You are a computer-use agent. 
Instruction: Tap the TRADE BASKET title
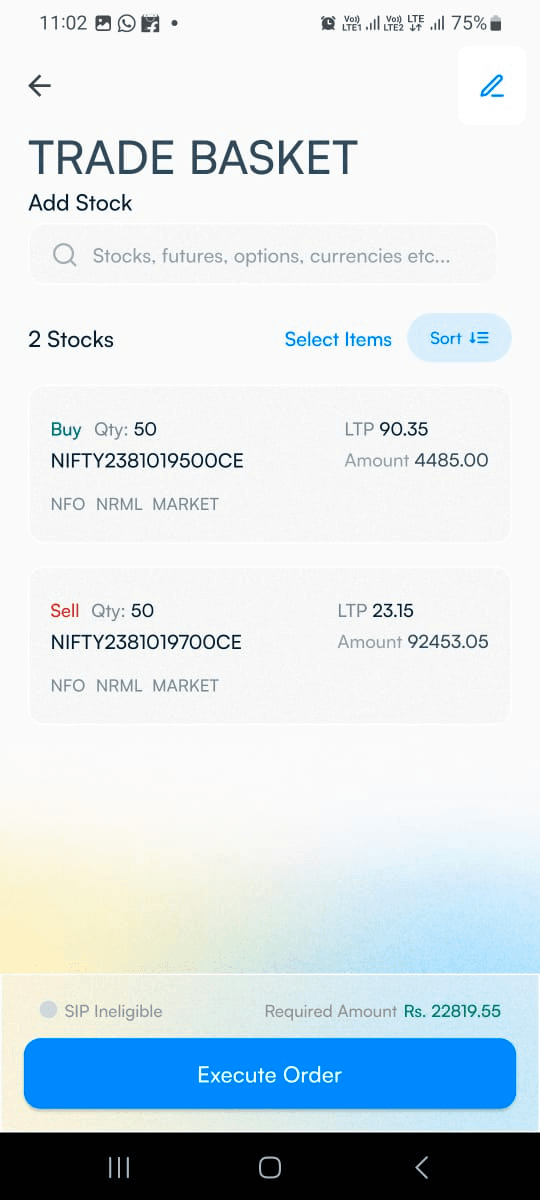pos(193,158)
